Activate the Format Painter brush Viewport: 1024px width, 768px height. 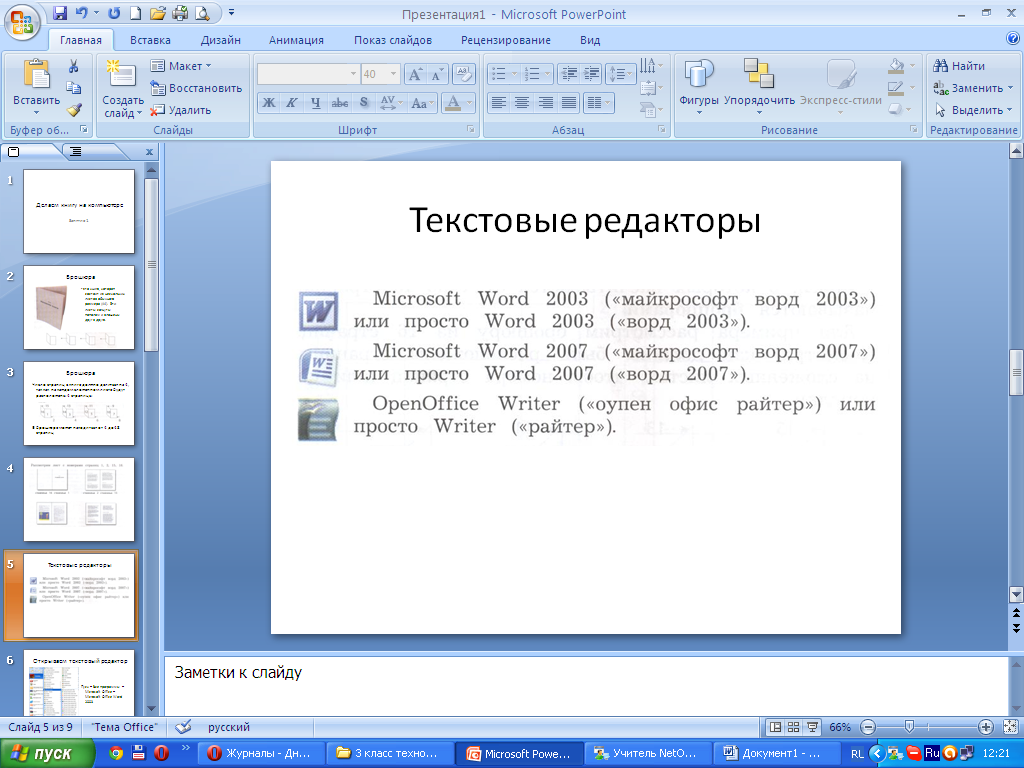(x=73, y=110)
